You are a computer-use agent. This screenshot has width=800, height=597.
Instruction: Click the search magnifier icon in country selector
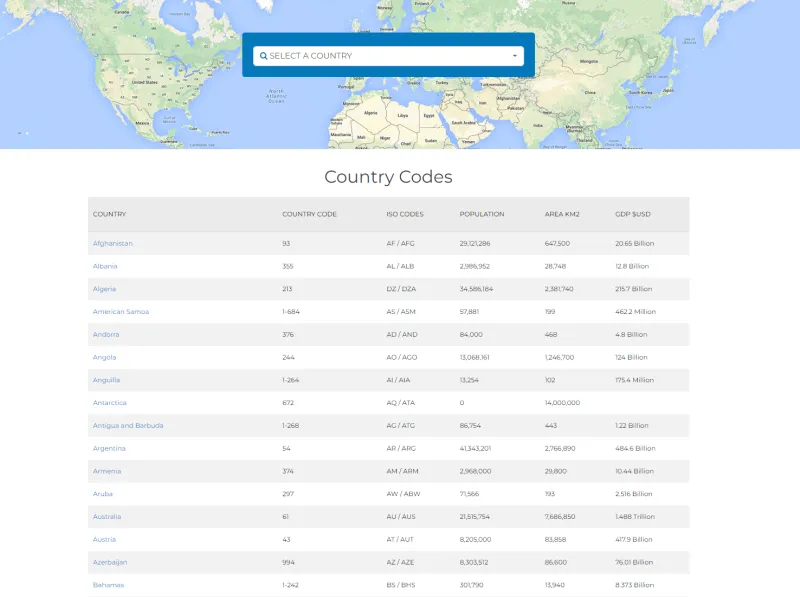pos(264,56)
